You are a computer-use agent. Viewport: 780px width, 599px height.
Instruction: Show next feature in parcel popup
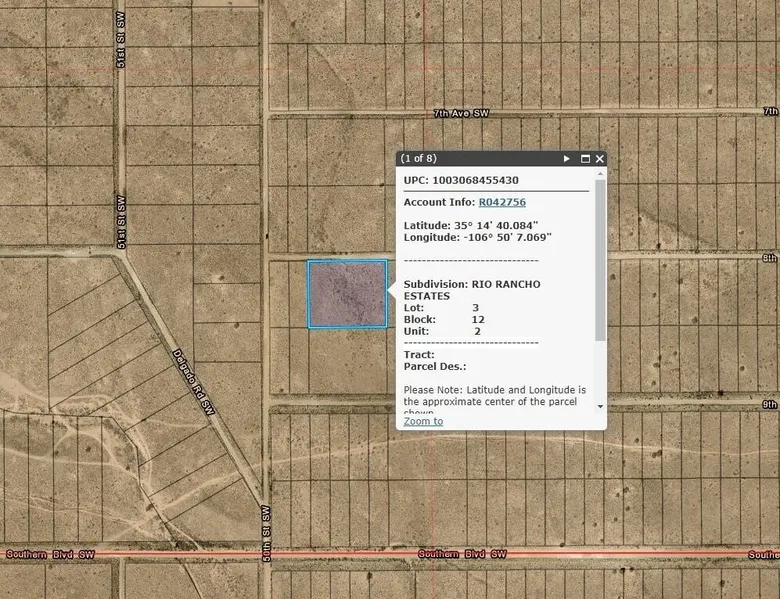(567, 159)
